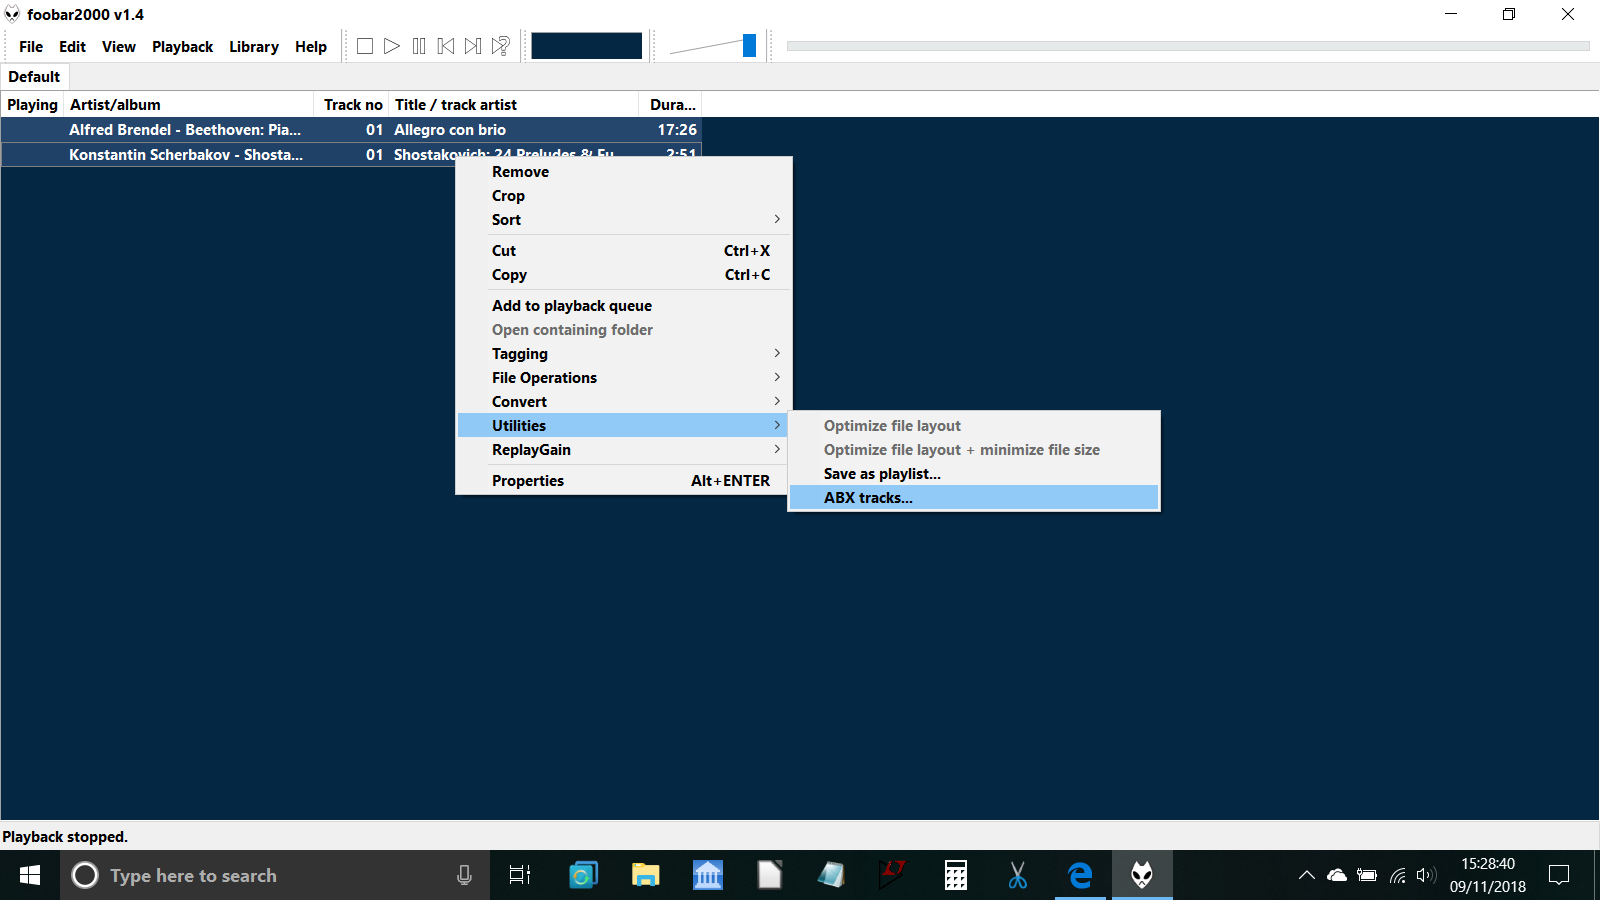
Task: Open the File menu
Action: (31, 47)
